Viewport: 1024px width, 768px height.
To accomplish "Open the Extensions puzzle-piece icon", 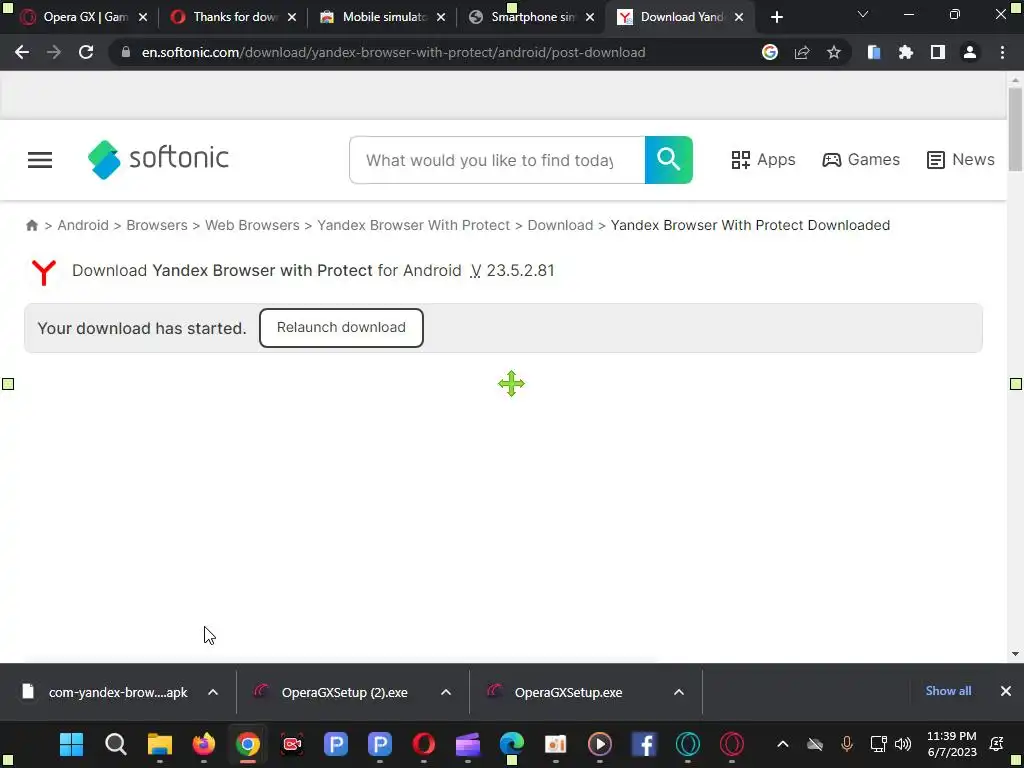I will 906,52.
